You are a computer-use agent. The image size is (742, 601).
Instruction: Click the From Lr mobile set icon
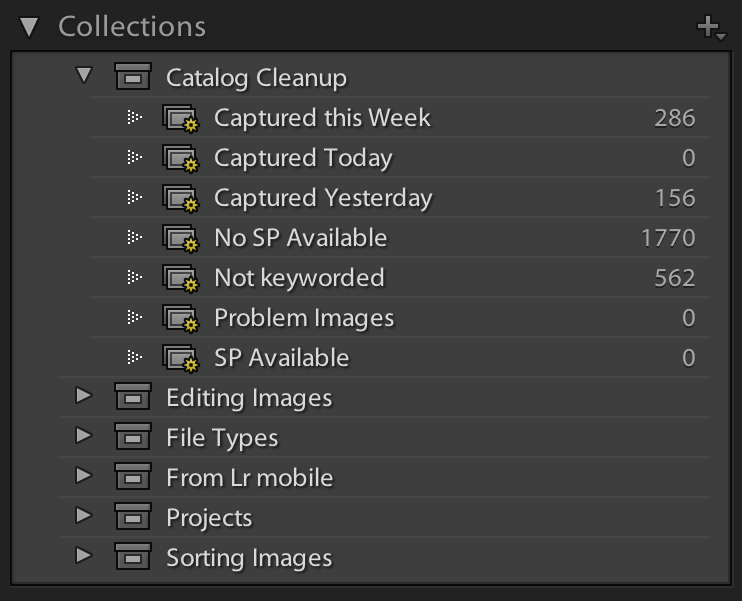tap(133, 478)
